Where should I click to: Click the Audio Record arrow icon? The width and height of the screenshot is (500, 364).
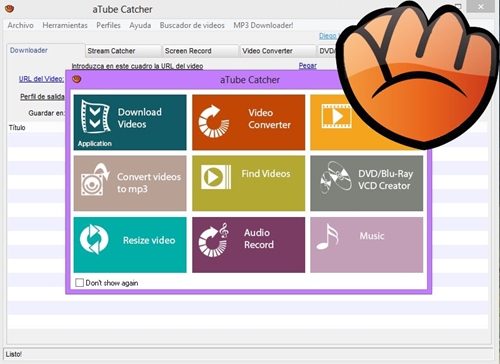pyautogui.click(x=214, y=240)
